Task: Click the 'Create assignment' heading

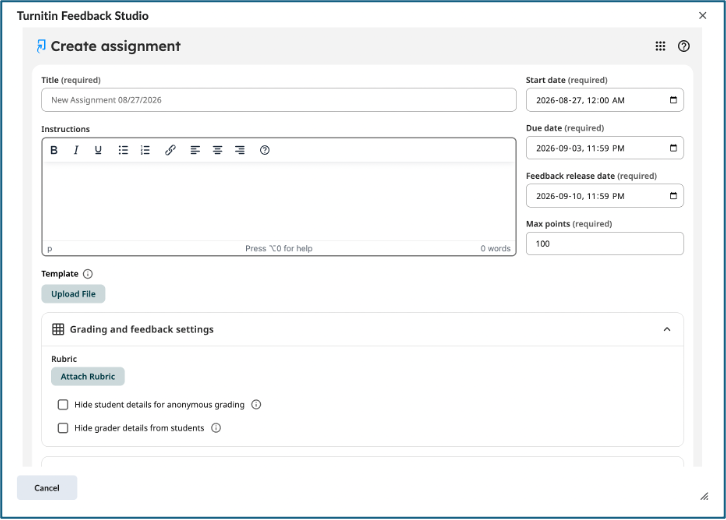Action: (x=116, y=46)
